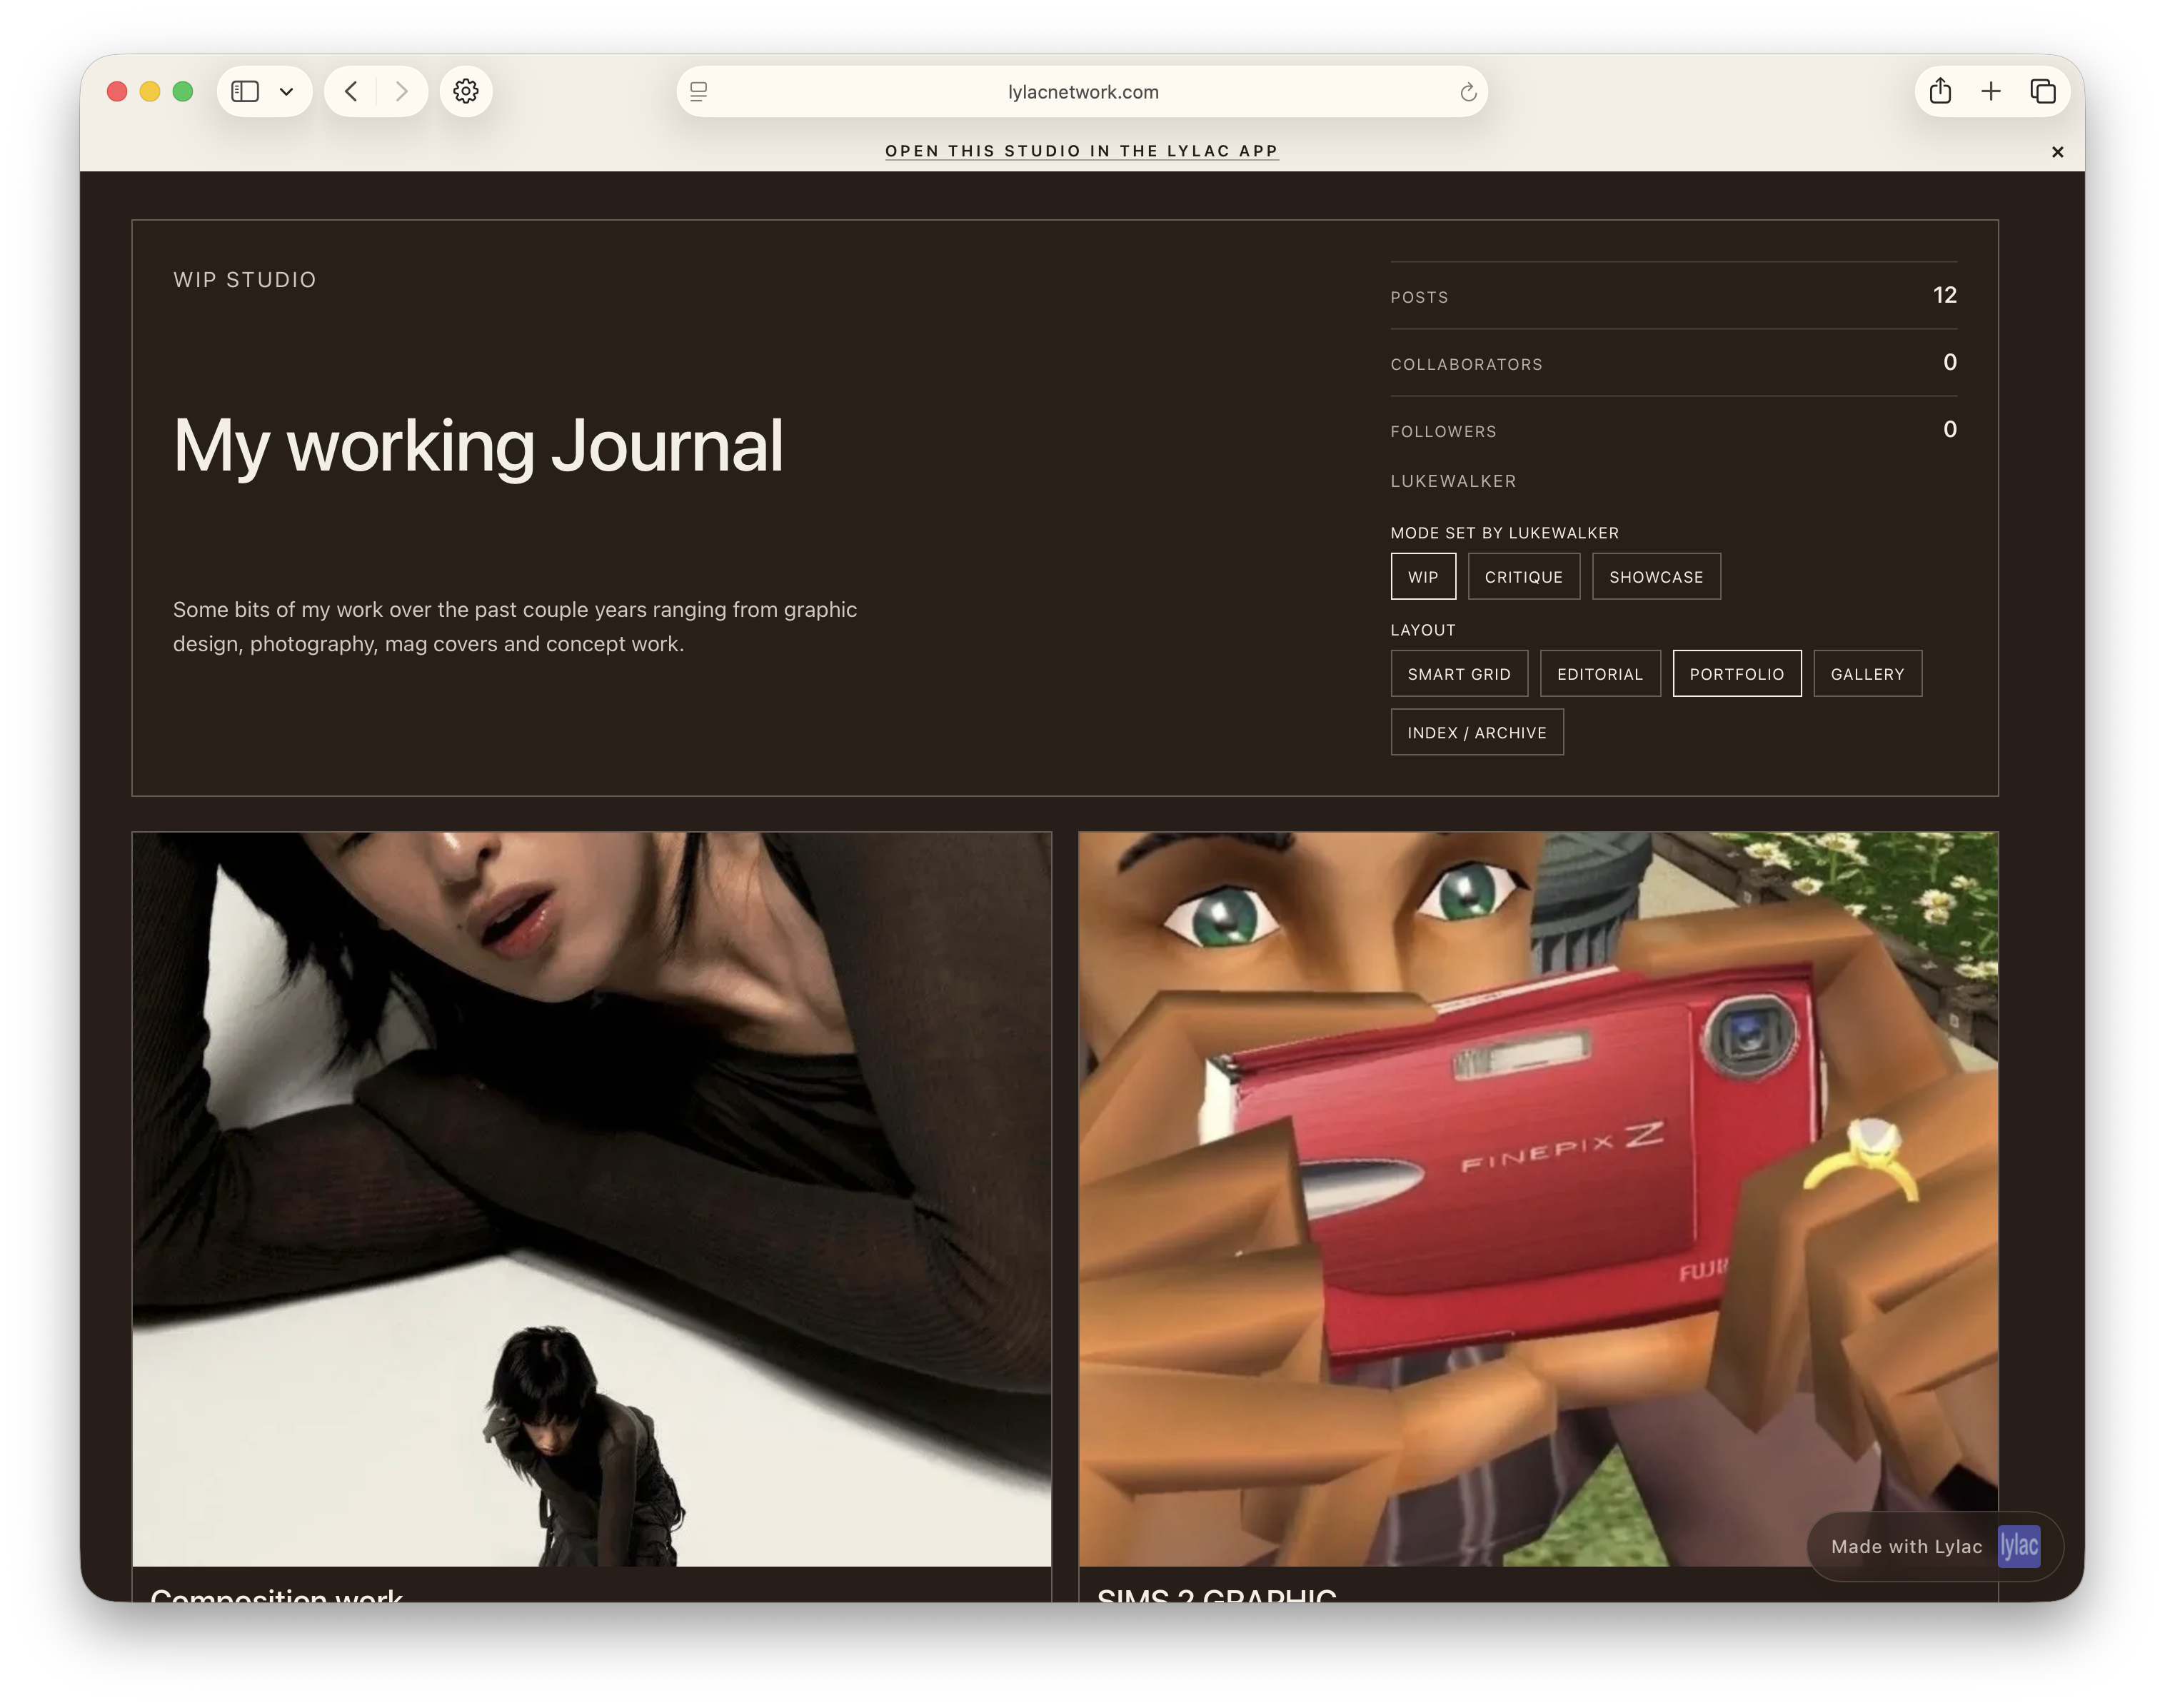The width and height of the screenshot is (2165, 1708).
Task: Dismiss the Lylac app banner
Action: tap(2057, 152)
